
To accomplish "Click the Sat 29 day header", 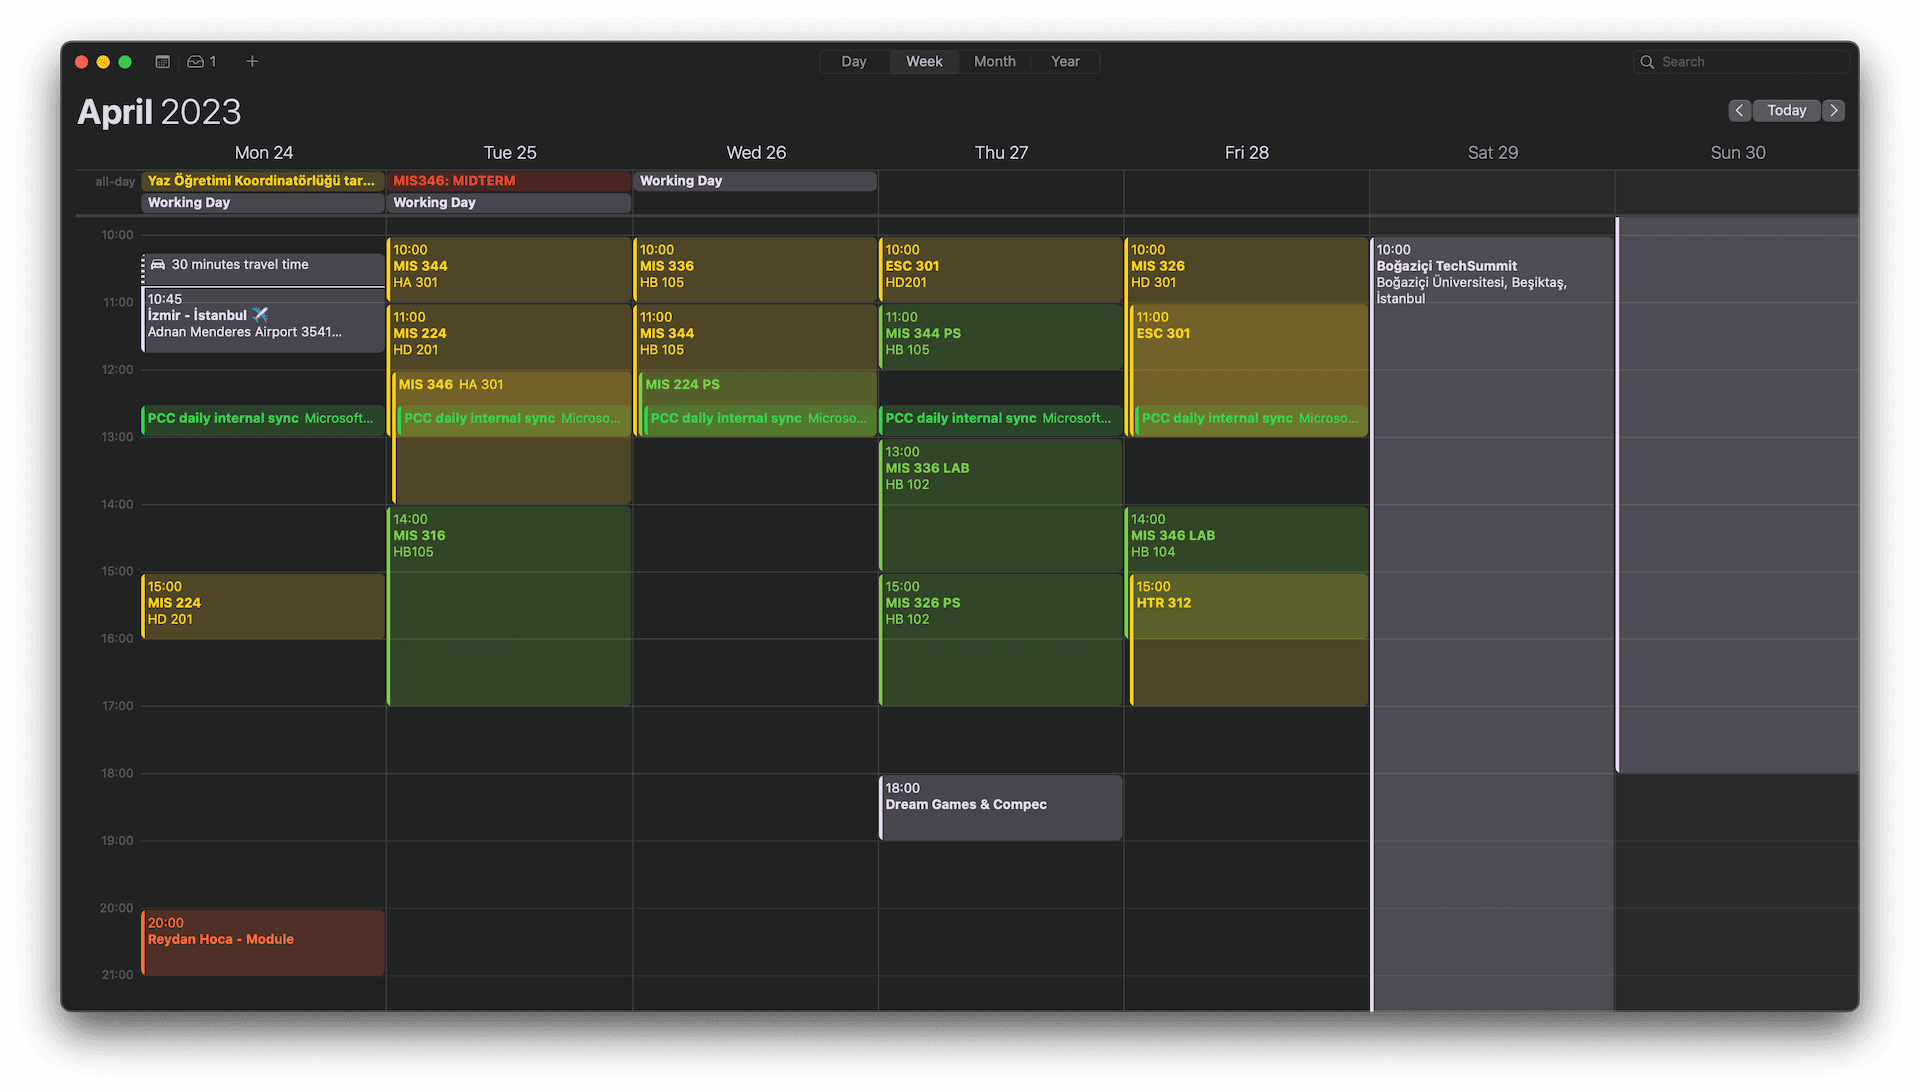I will coord(1492,152).
